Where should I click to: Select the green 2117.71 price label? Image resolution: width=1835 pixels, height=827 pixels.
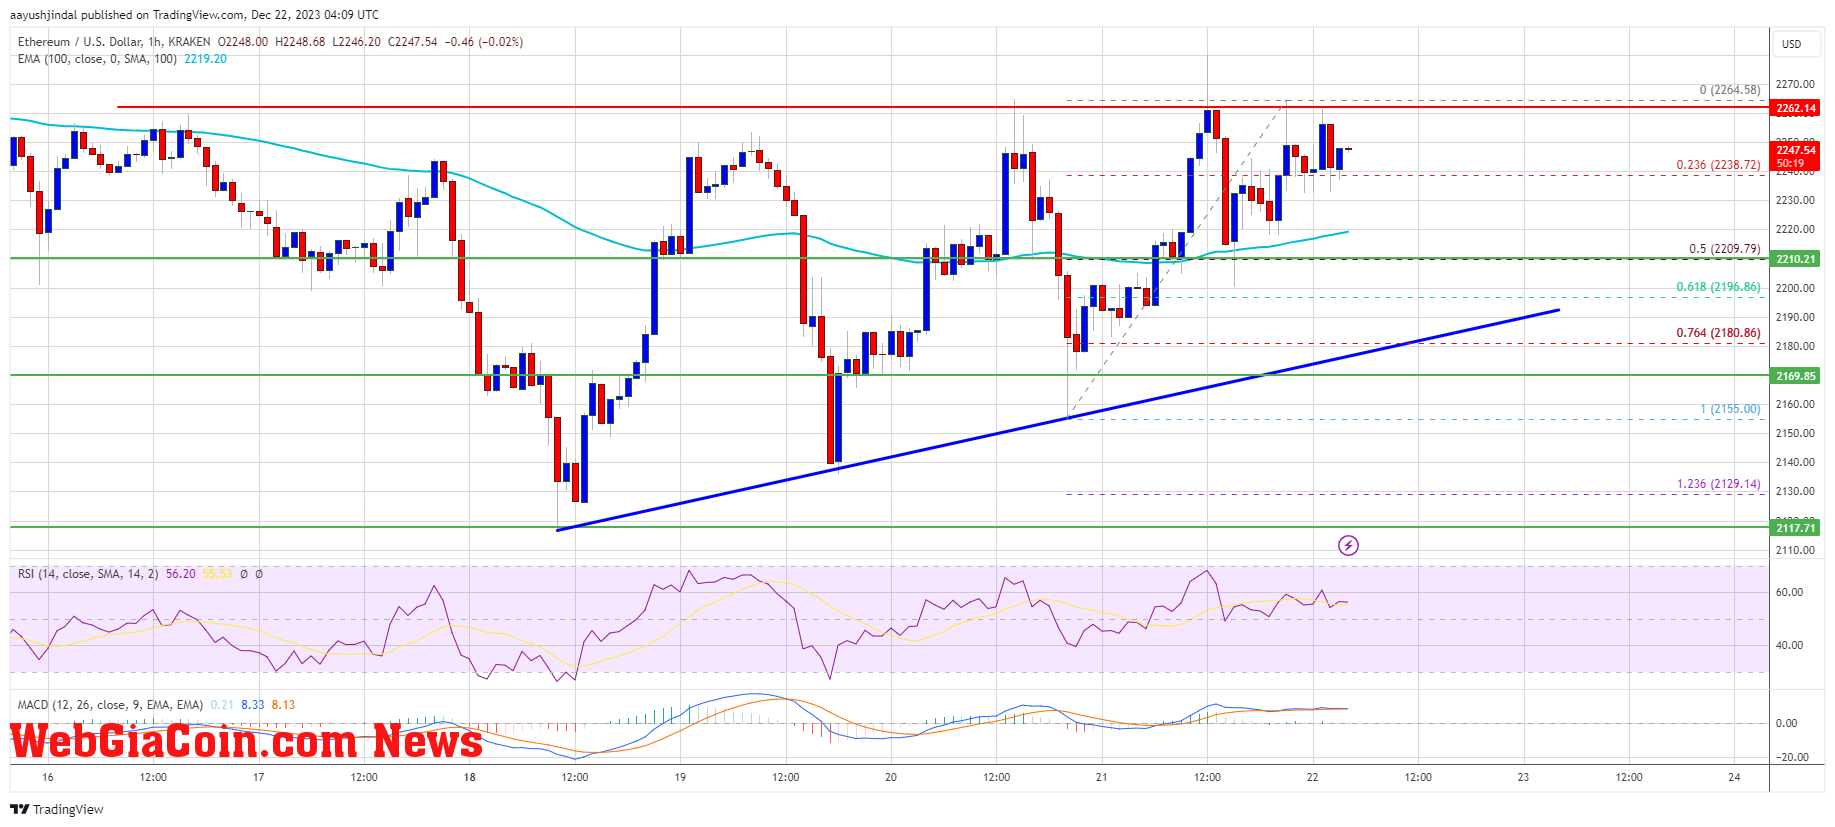click(x=1796, y=528)
